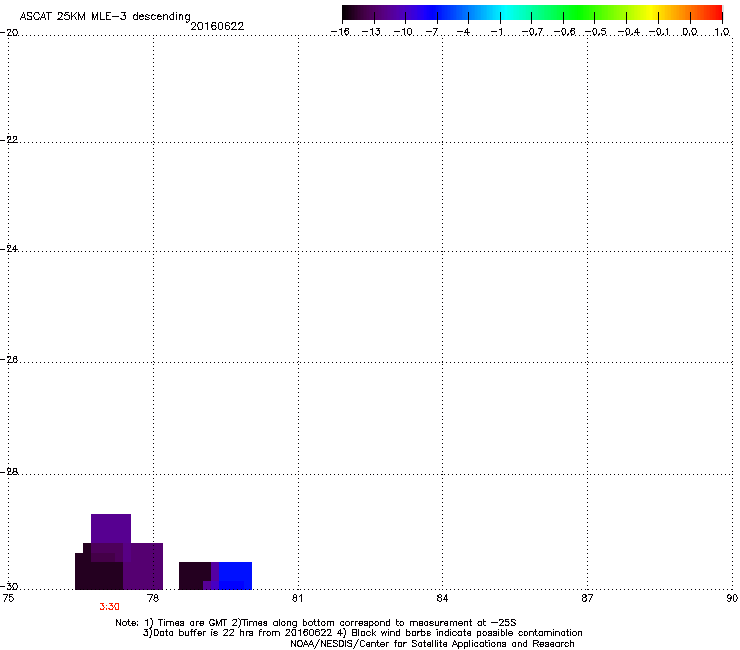Click the -22 latitude axis label
This screenshot has height=650, width=740.
(9, 140)
